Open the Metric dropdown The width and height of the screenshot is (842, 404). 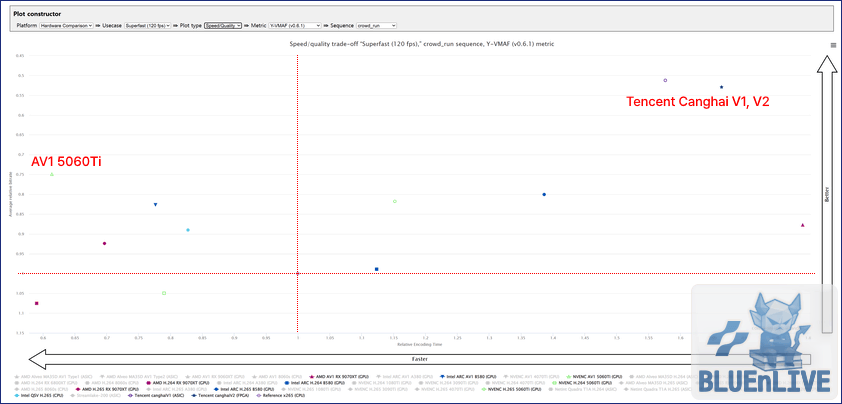click(x=295, y=25)
